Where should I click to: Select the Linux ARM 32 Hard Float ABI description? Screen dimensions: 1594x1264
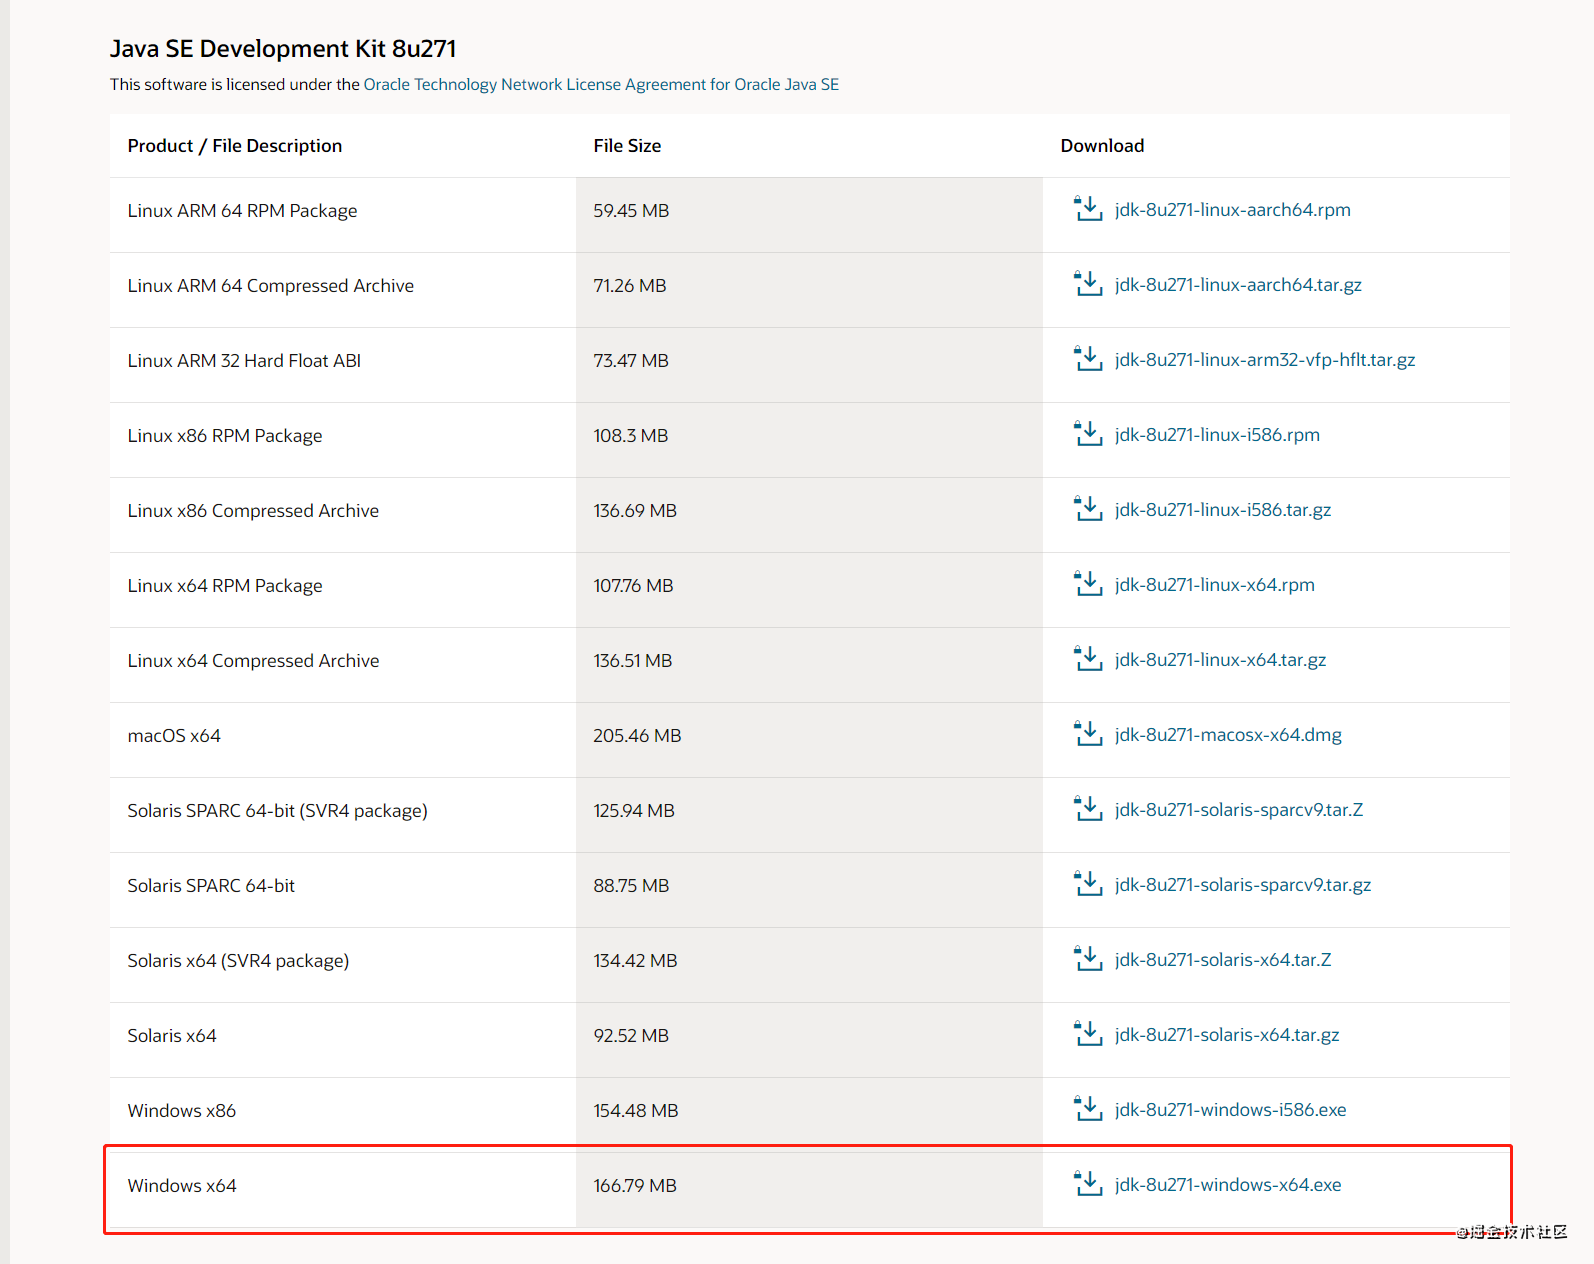pyautogui.click(x=244, y=361)
